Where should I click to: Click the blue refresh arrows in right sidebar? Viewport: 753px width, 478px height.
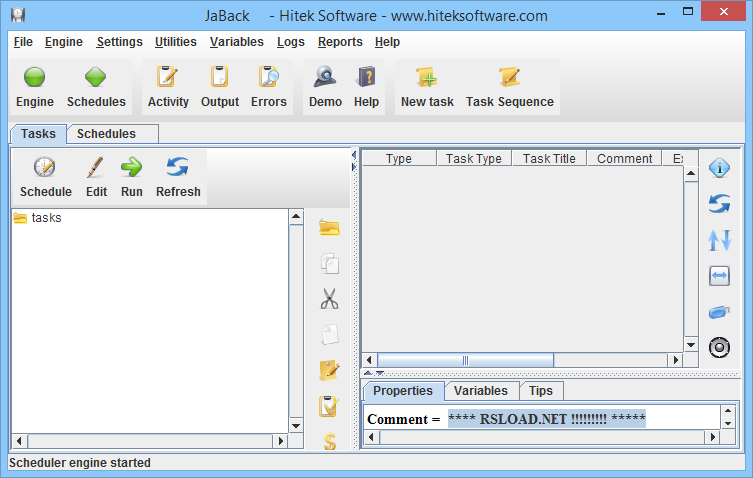coord(719,204)
